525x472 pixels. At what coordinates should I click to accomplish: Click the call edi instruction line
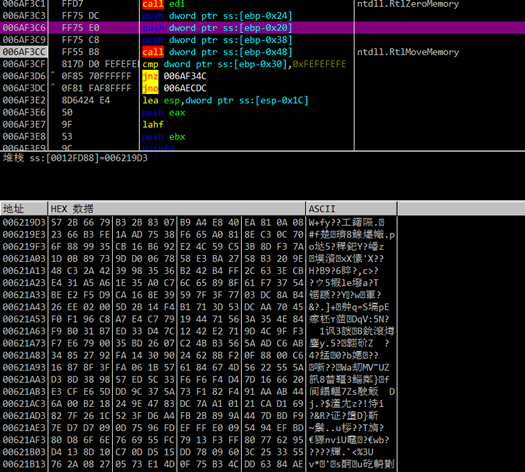(x=164, y=4)
